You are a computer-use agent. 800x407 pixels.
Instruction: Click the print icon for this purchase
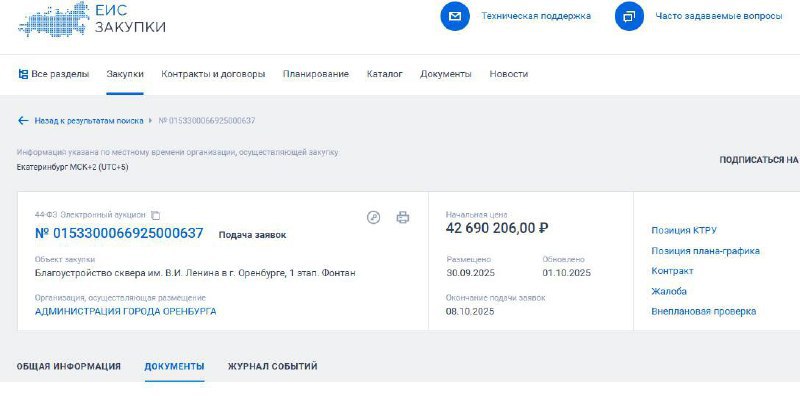(x=403, y=217)
